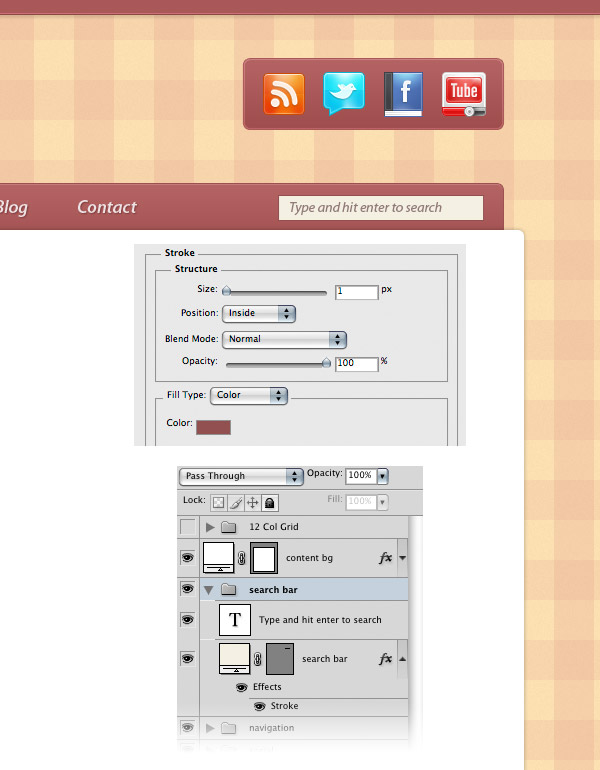
Task: Toggle the navigation group eye
Action: (188, 727)
